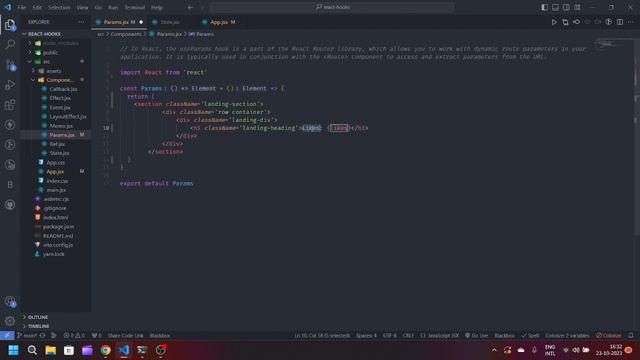Click the react-hooks command center search box
The width and height of the screenshot is (640, 360).
(x=332, y=7)
